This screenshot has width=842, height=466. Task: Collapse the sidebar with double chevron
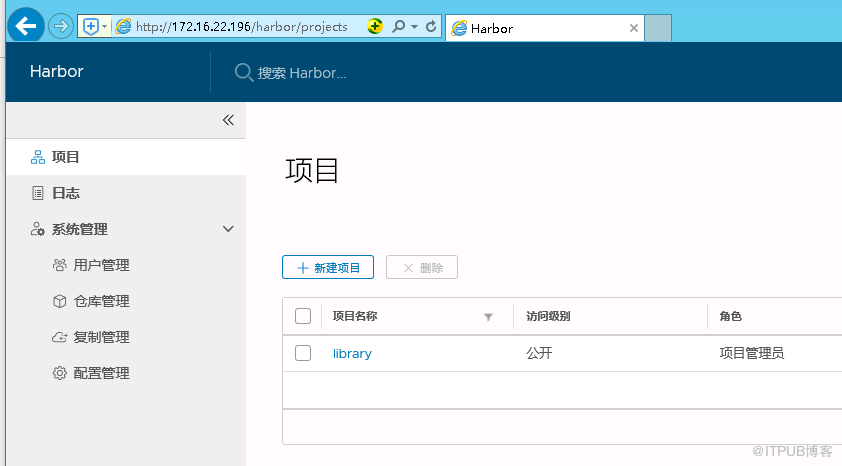(228, 120)
